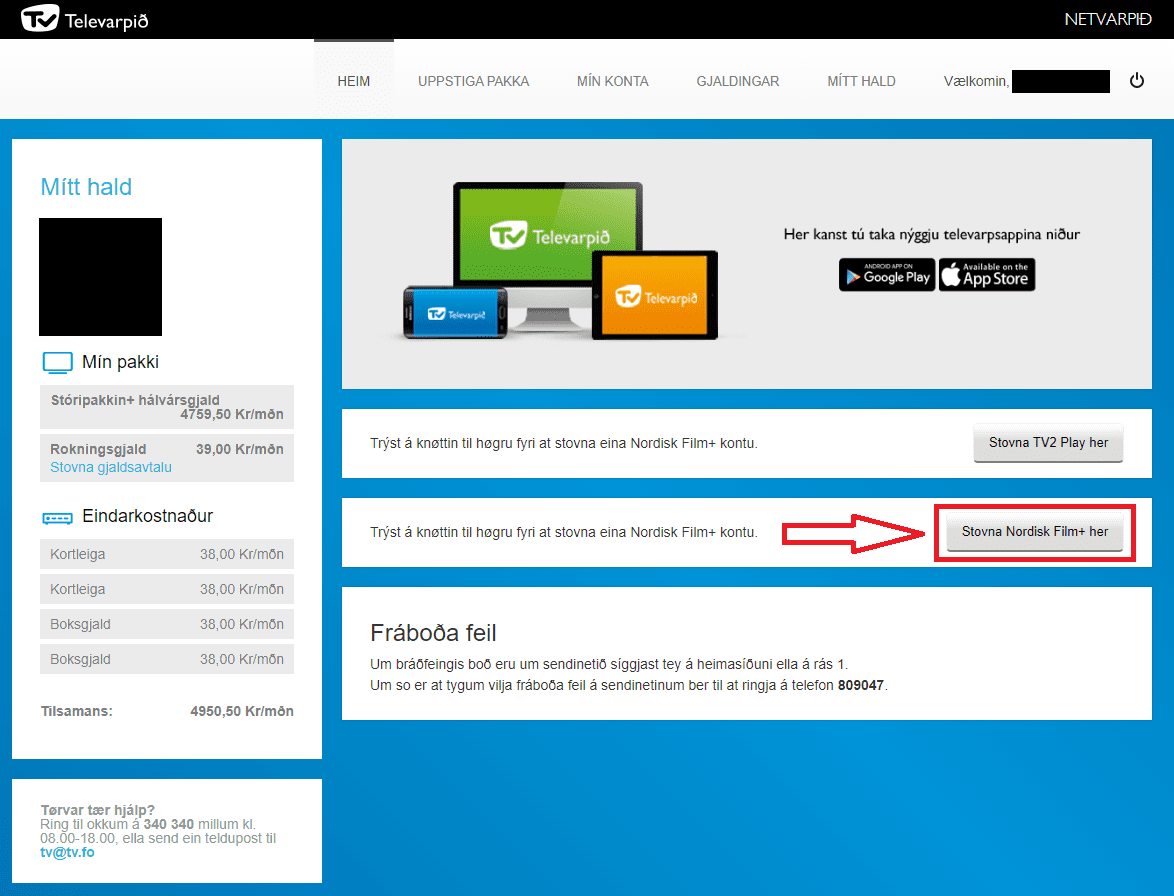Click the devices promo image
This screenshot has width=1174, height=896.
click(x=560, y=260)
